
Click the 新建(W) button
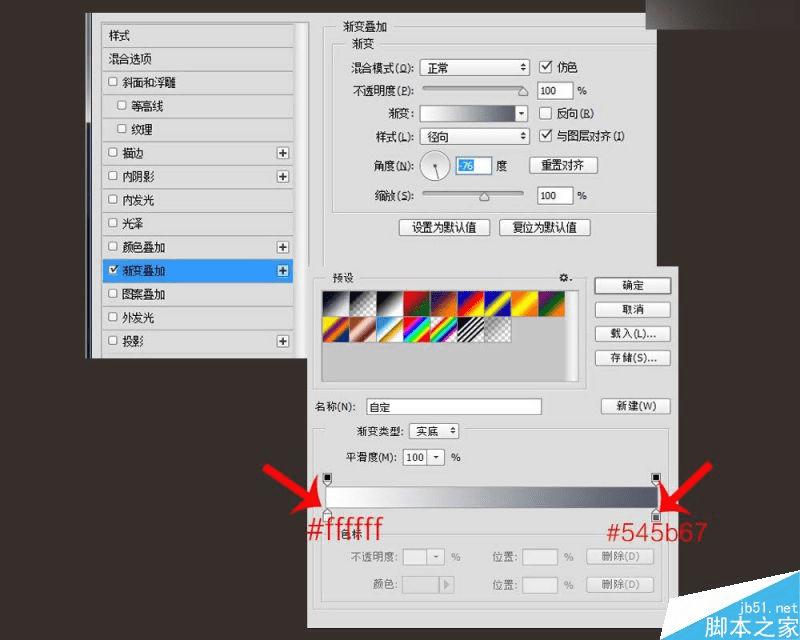click(x=636, y=406)
